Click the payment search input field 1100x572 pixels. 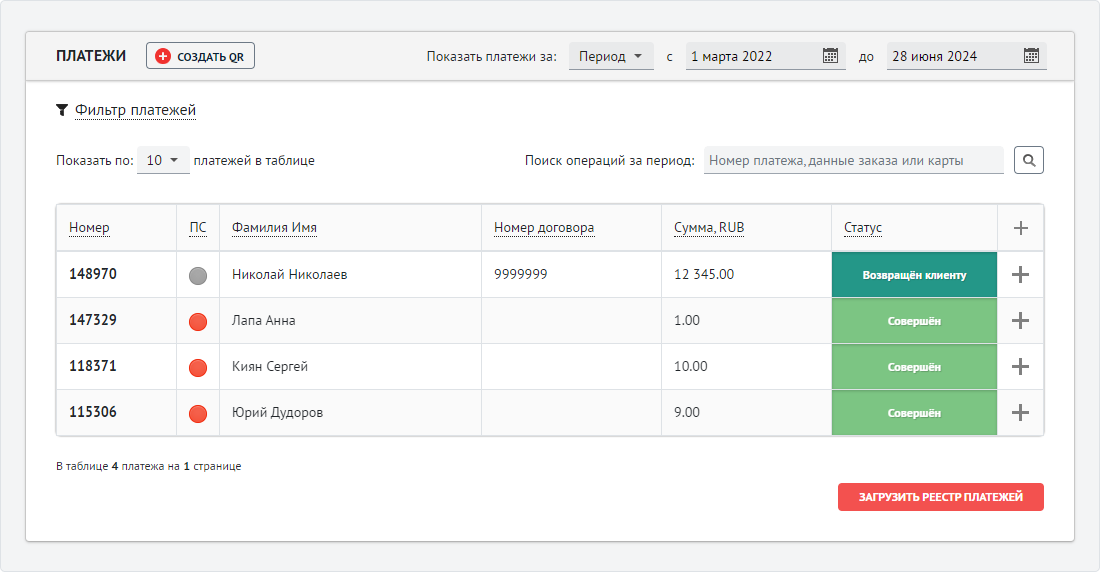coord(853,160)
